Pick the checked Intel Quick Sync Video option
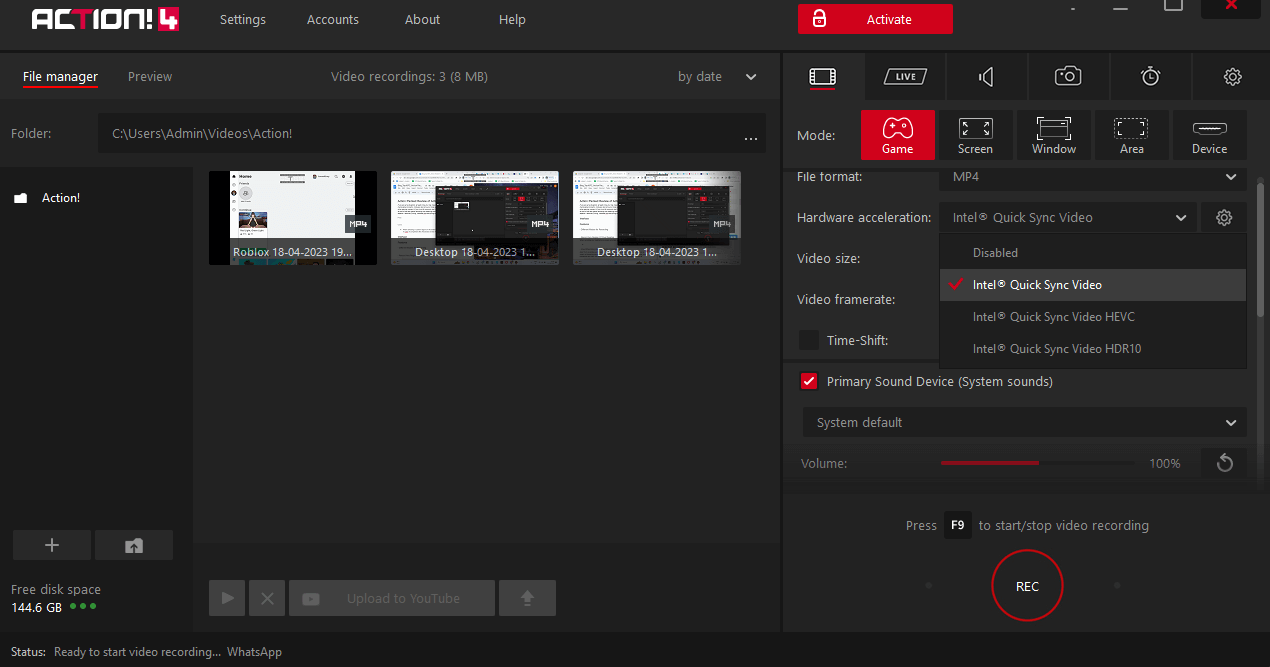 pyautogui.click(x=1093, y=285)
